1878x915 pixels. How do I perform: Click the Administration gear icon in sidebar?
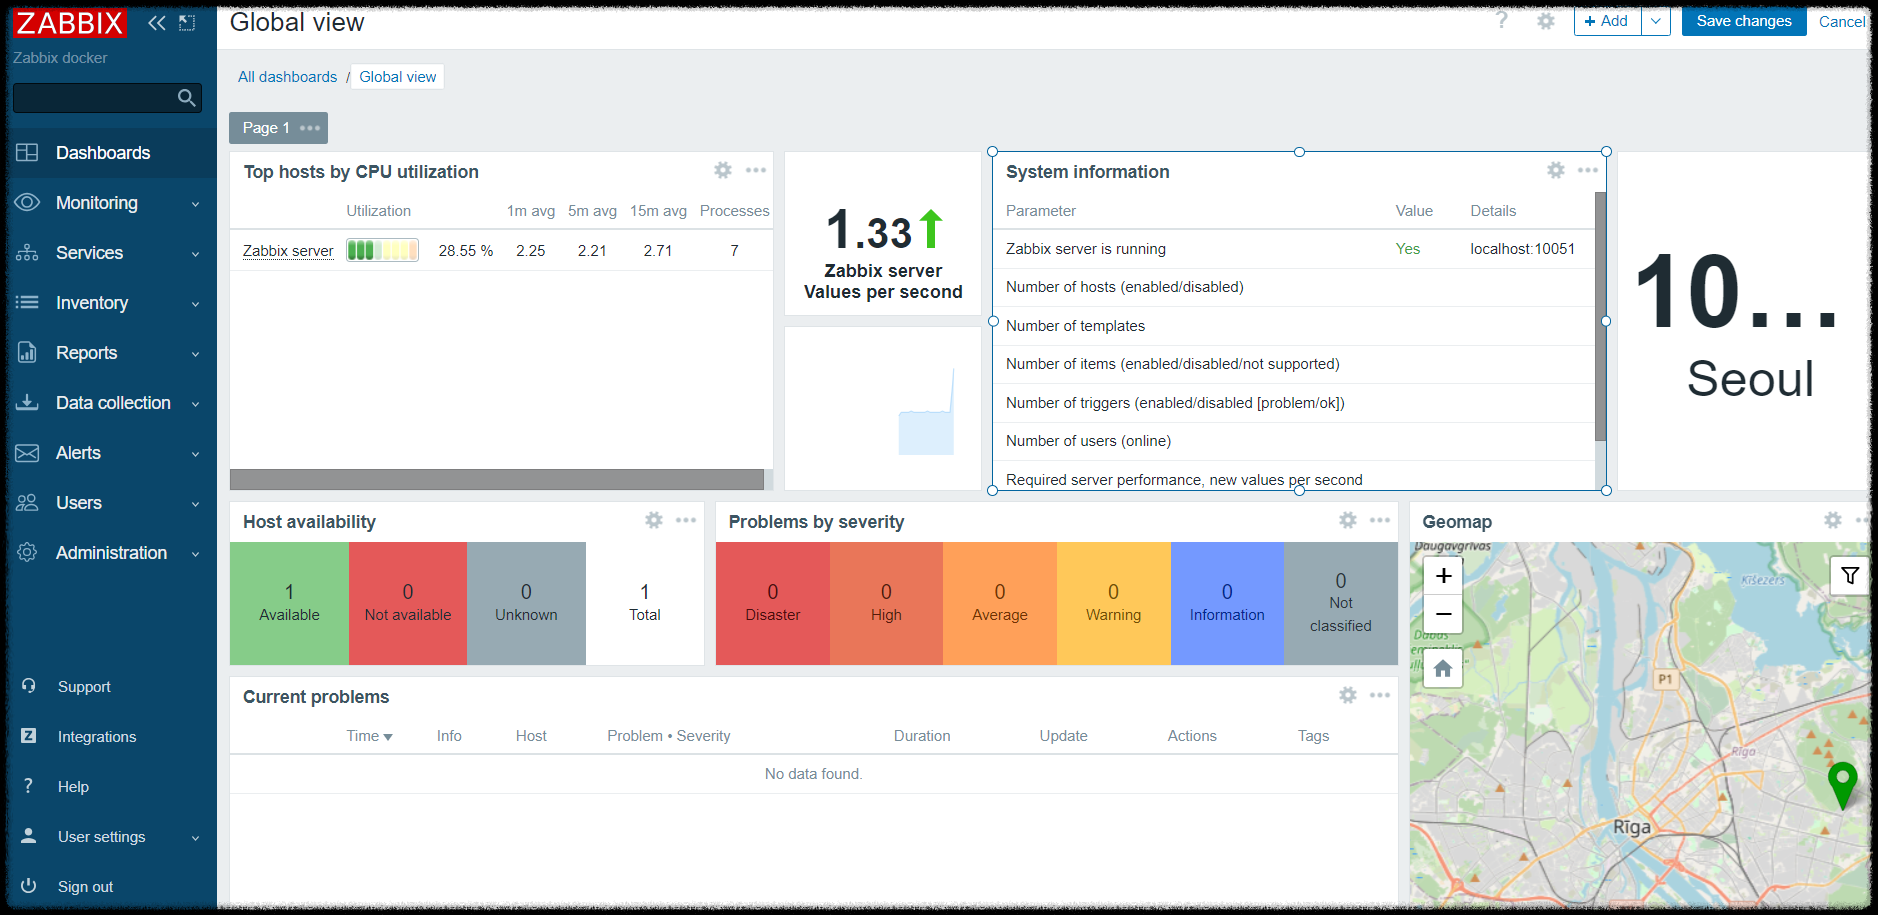point(27,553)
